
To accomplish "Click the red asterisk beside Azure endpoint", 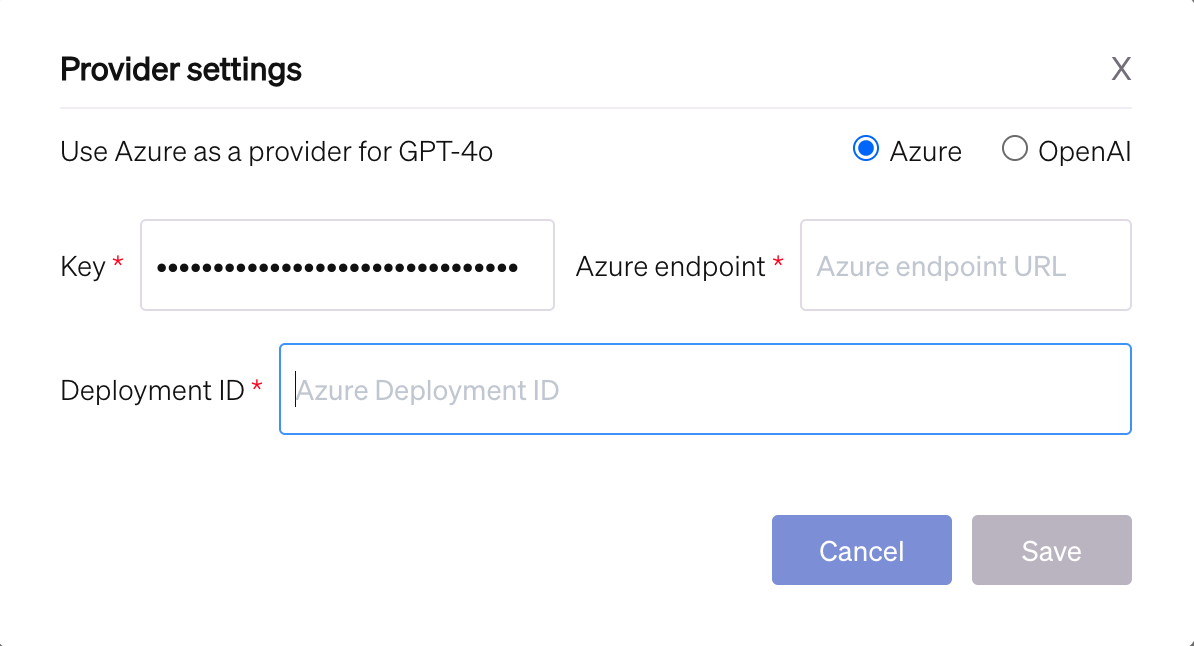I will 778,263.
